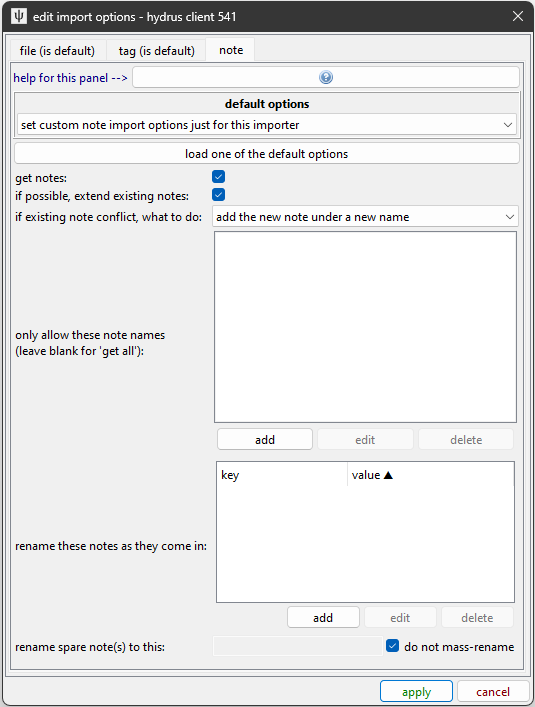Switch to the file (is default) tab
This screenshot has height=707, width=535.
pyautogui.click(x=57, y=50)
